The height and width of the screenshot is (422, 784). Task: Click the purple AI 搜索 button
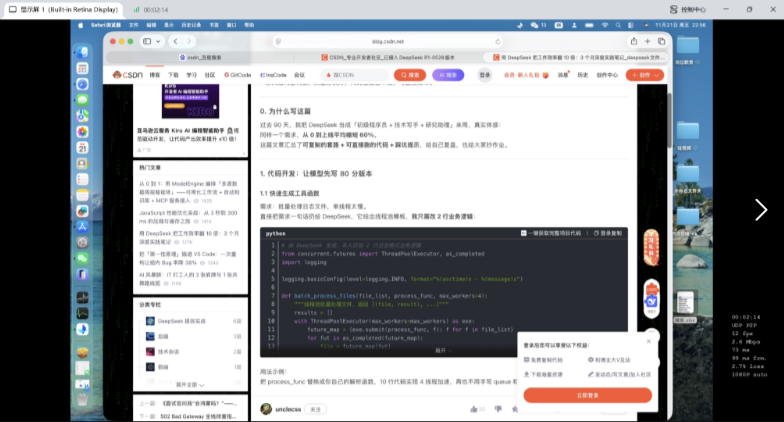448,75
